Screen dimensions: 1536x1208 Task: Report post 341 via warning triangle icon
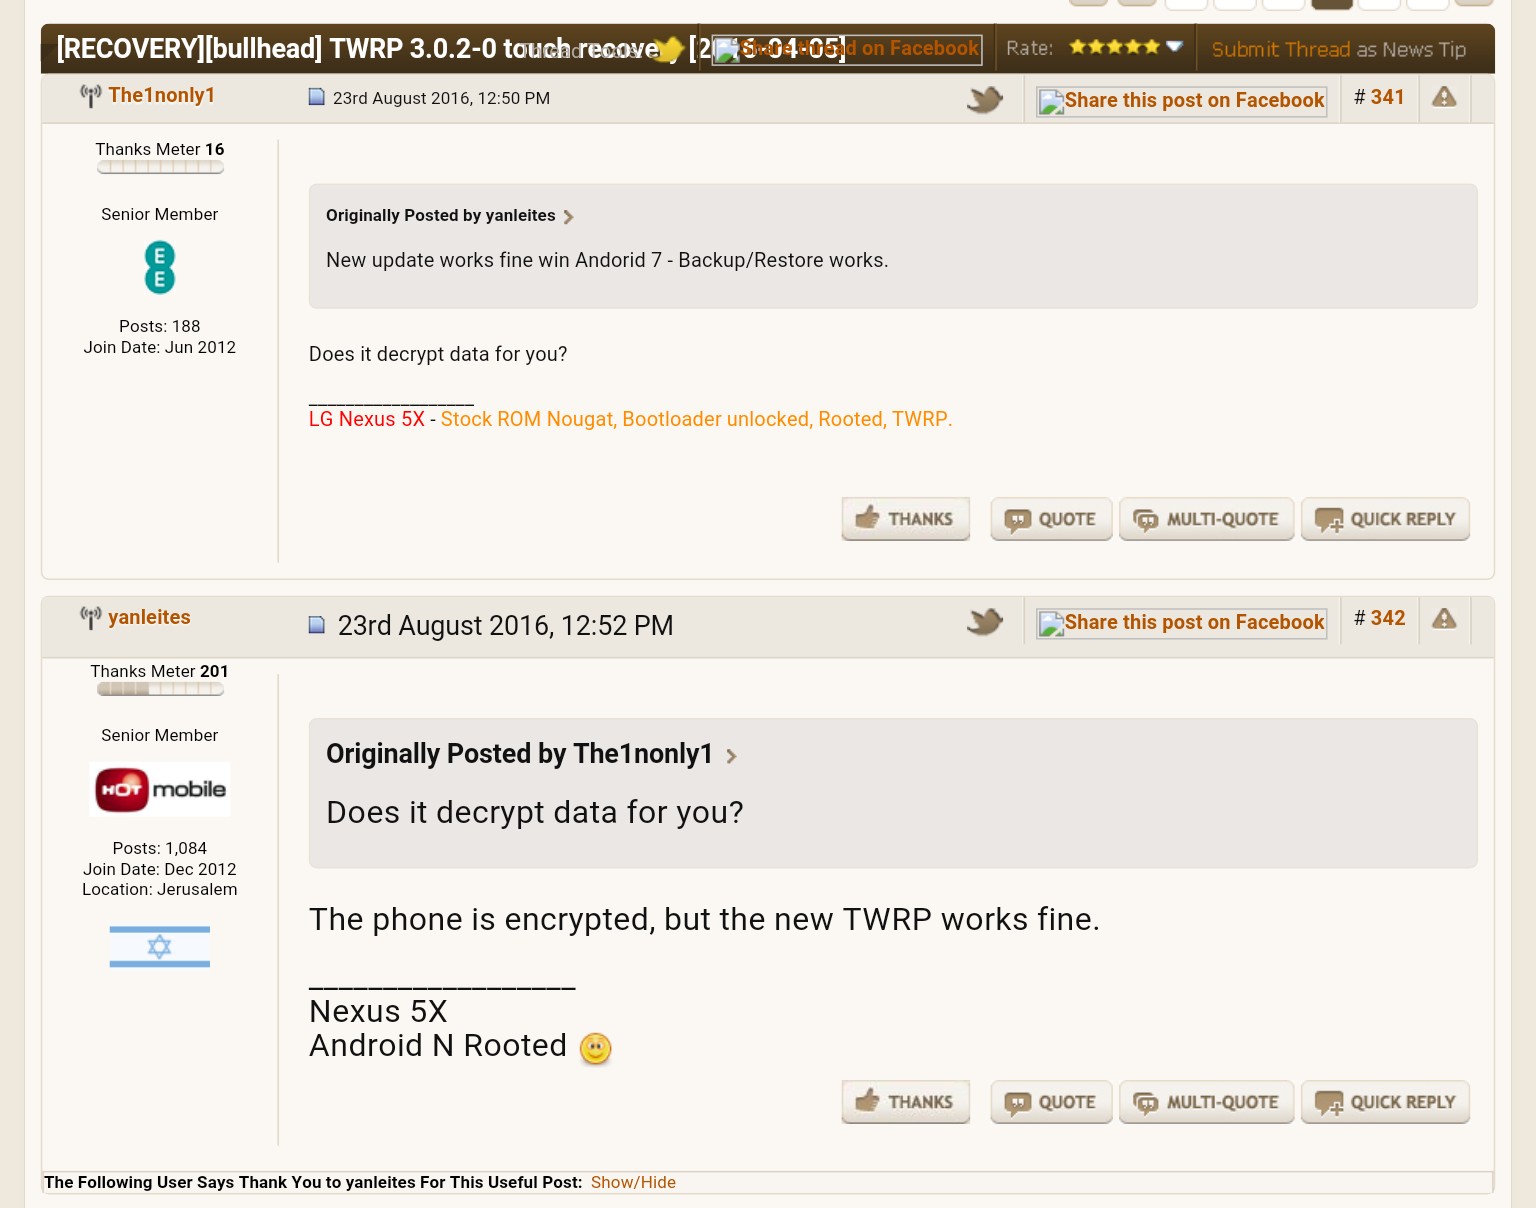(x=1444, y=97)
